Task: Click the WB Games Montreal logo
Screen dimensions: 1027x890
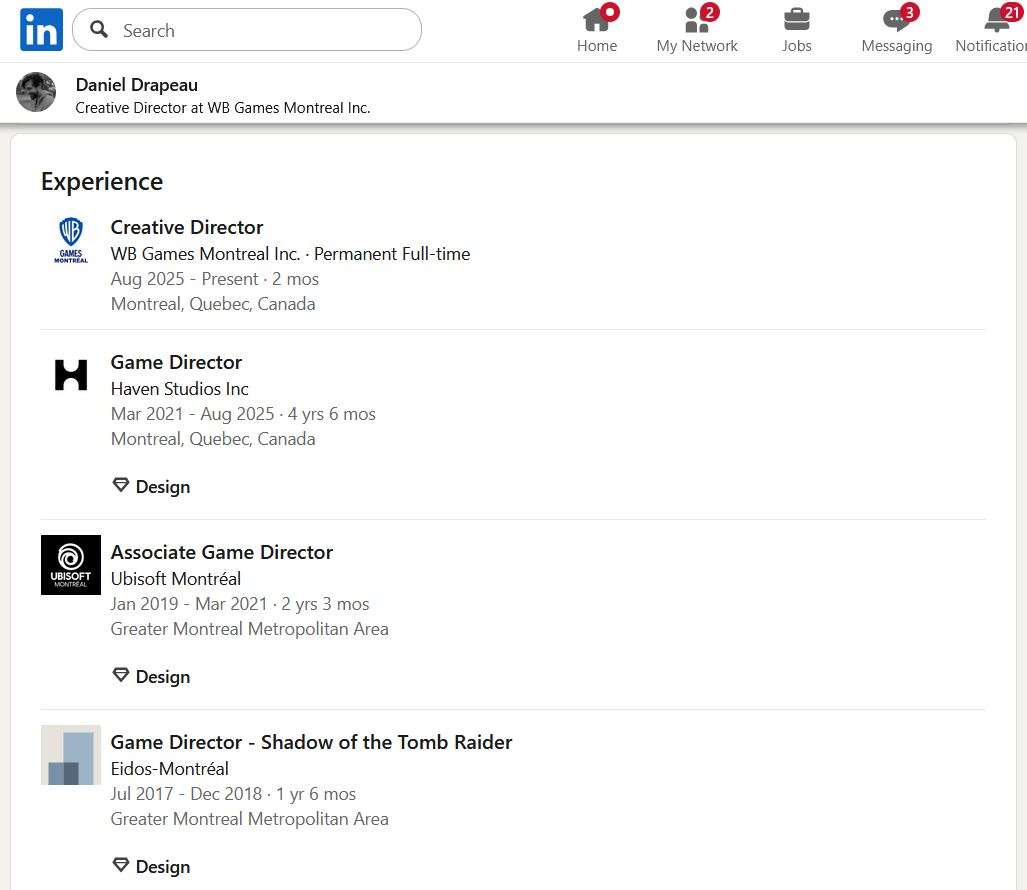Action: [71, 240]
